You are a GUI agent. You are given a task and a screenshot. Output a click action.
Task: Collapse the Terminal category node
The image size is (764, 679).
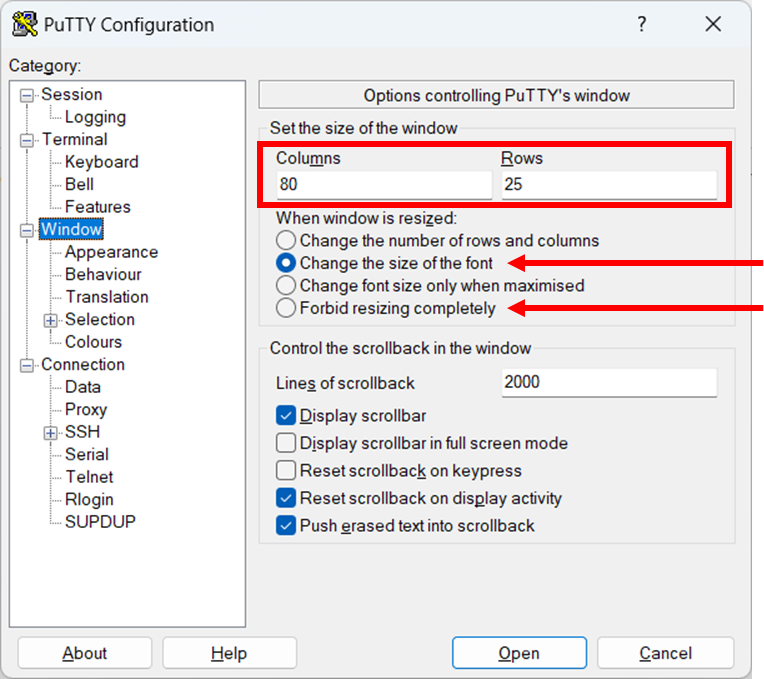pyautogui.click(x=27, y=140)
